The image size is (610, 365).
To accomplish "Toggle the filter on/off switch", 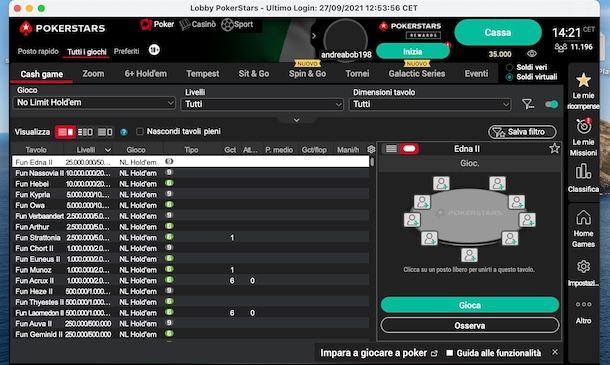I will point(551,104).
